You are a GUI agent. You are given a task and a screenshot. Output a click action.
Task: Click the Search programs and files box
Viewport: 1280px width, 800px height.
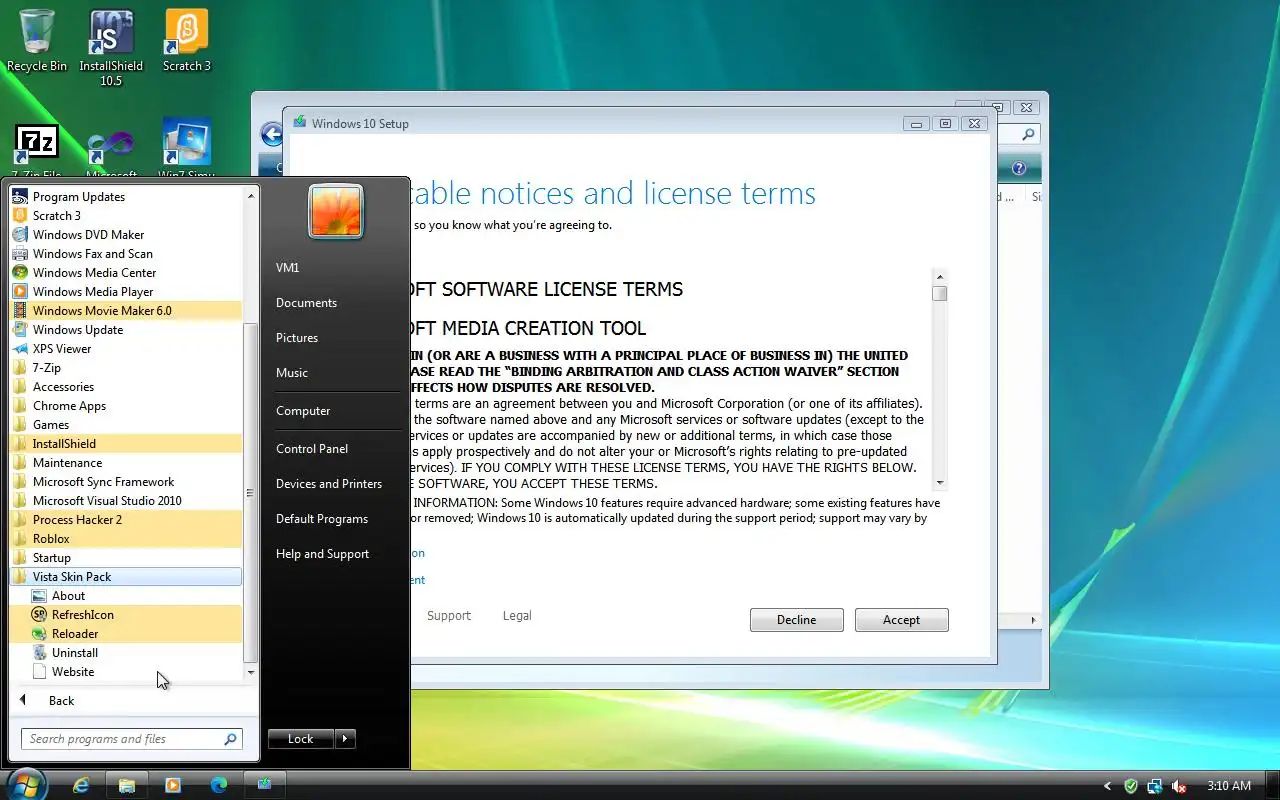[x=131, y=739]
